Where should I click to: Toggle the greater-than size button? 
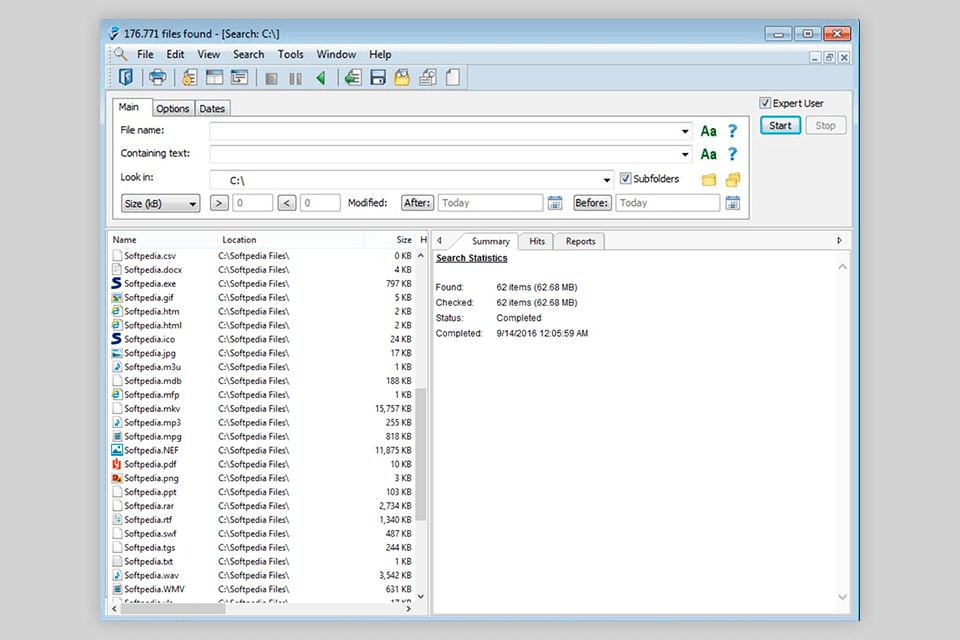(219, 203)
